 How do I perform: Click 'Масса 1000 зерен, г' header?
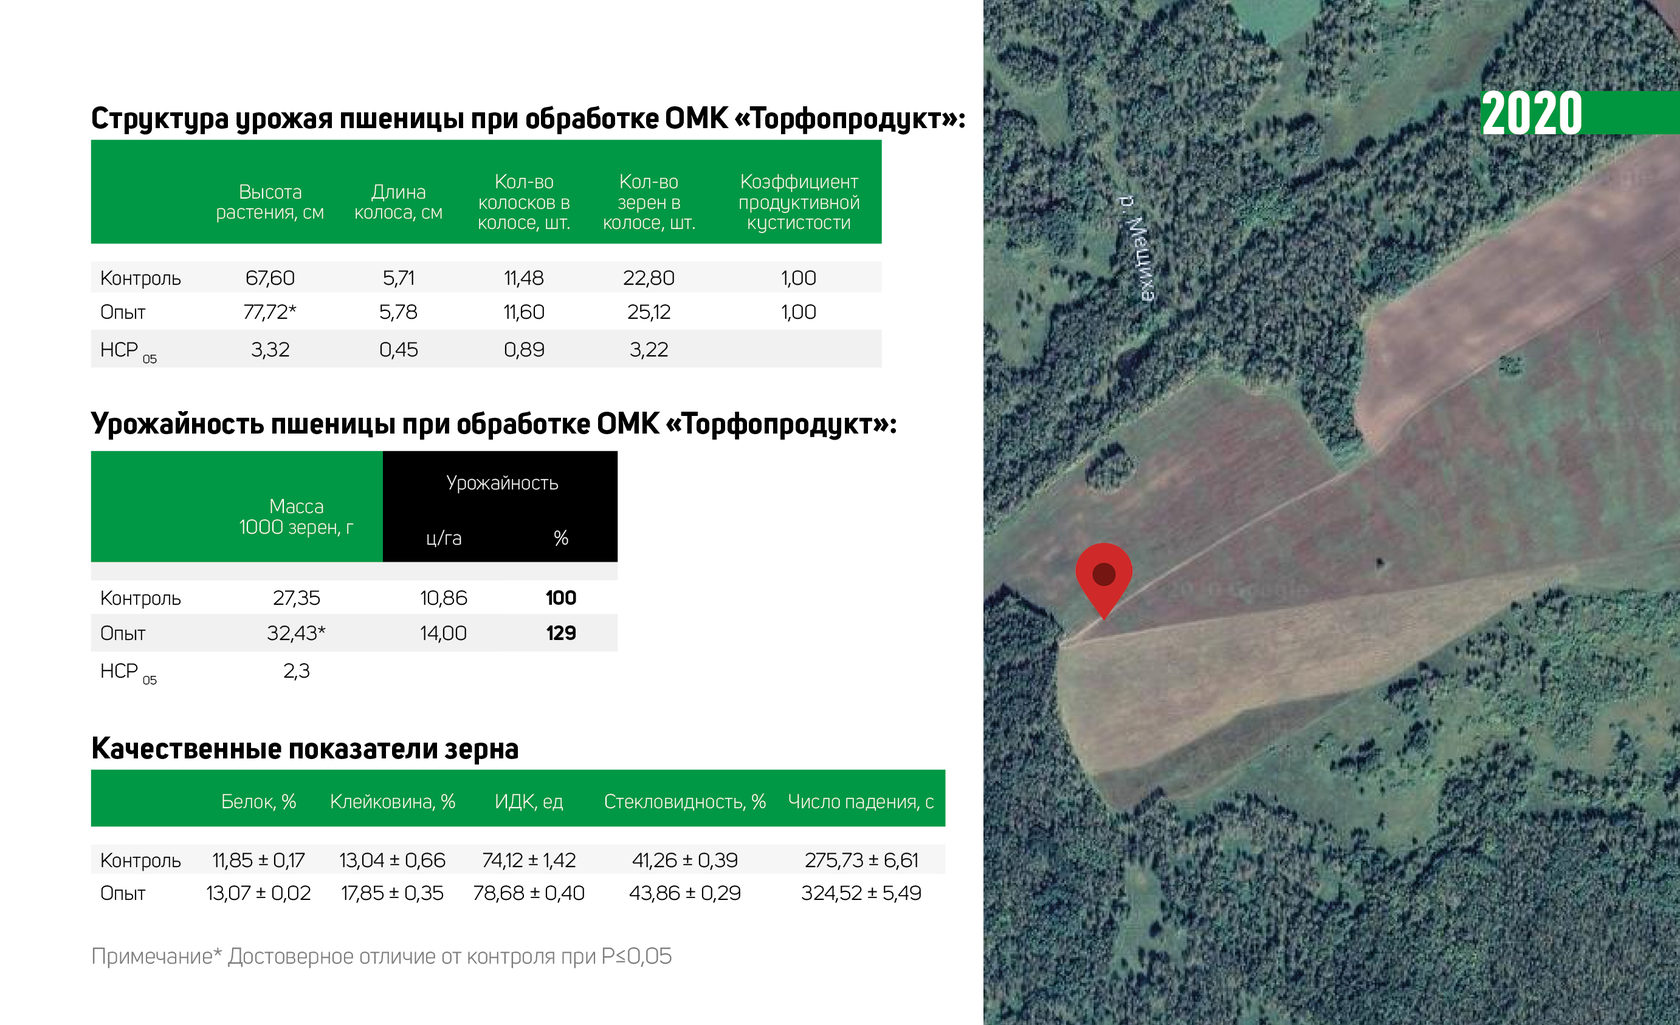pyautogui.click(x=296, y=517)
